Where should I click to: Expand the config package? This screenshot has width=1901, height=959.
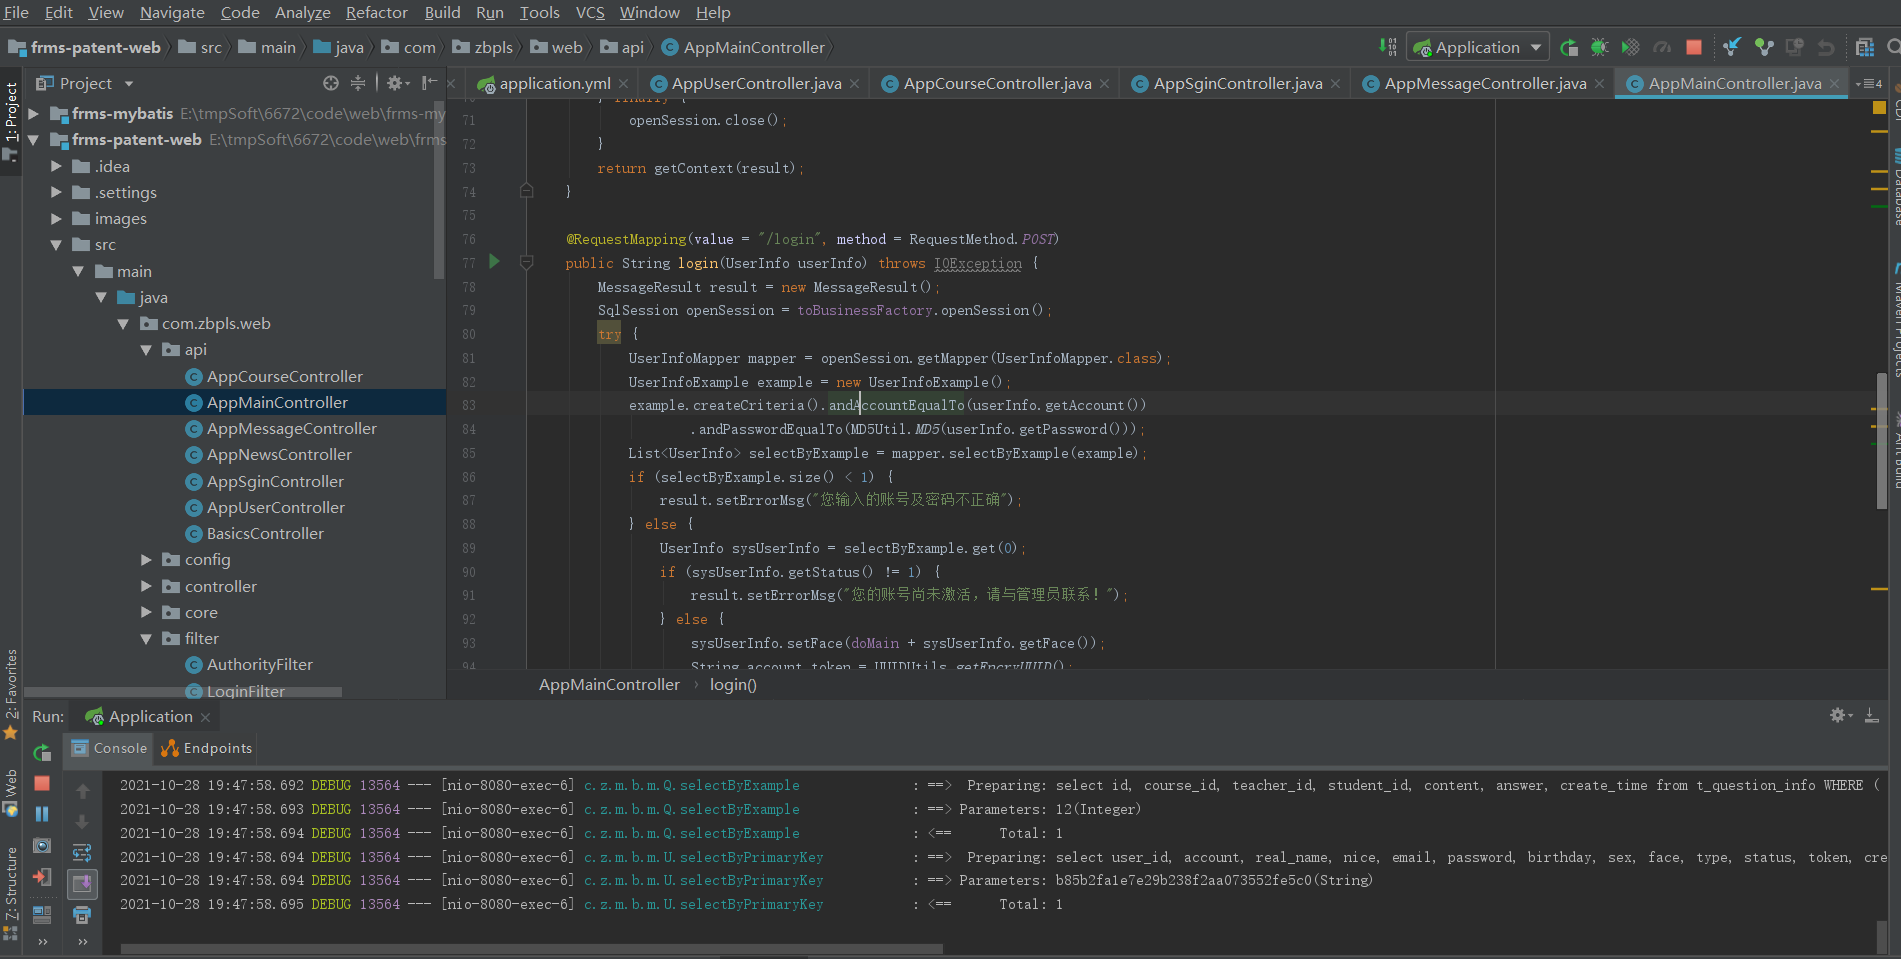tap(146, 560)
